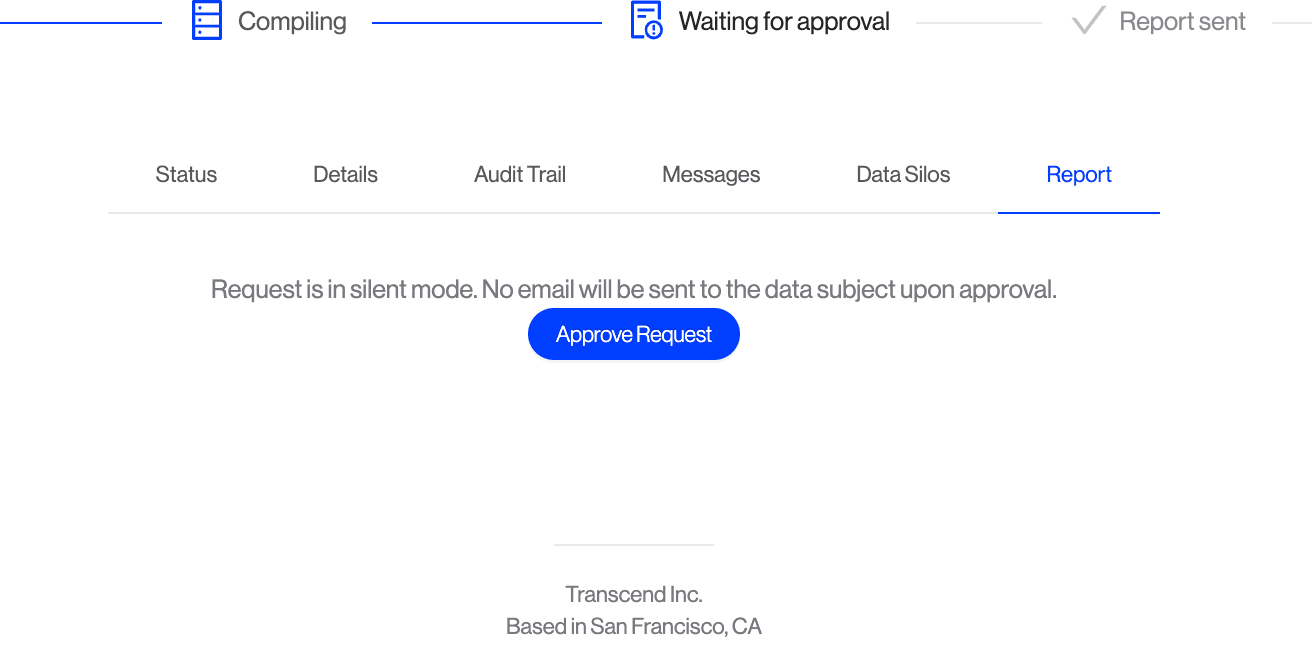Open the Details tab
The height and width of the screenshot is (666, 1312).
click(345, 175)
